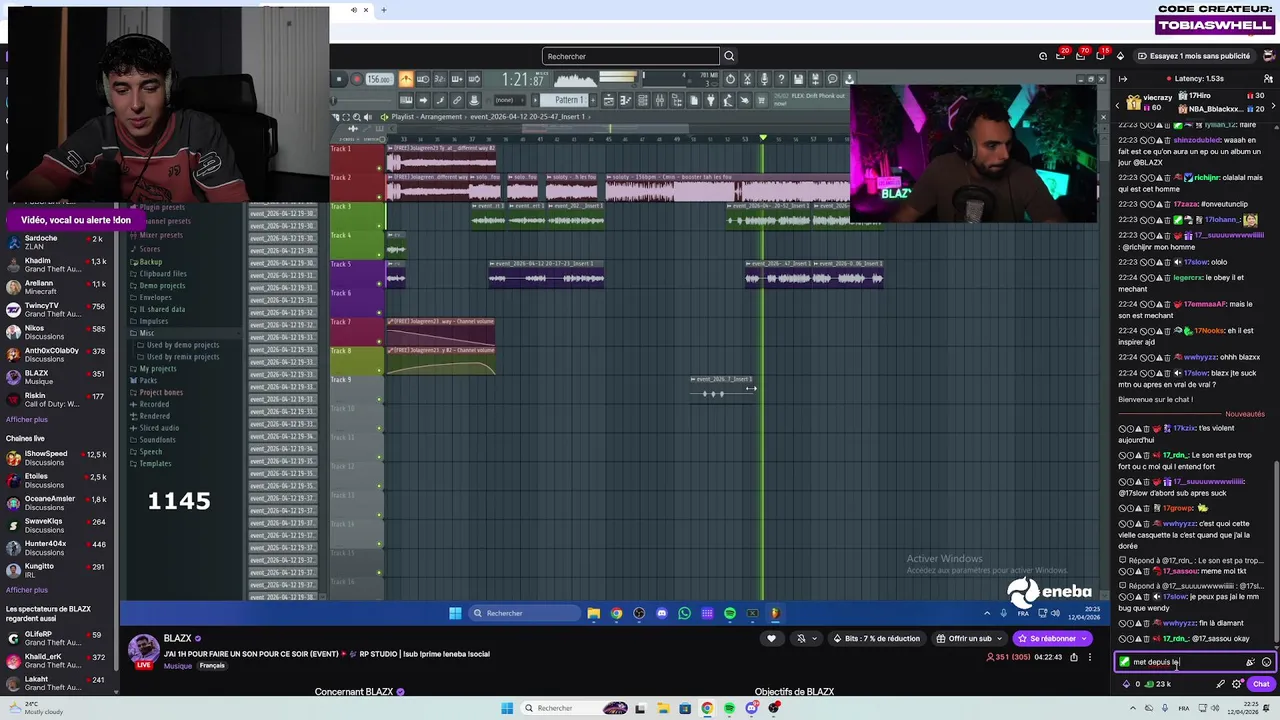Show previous gift leaderboard entry arrow

[1117, 106]
